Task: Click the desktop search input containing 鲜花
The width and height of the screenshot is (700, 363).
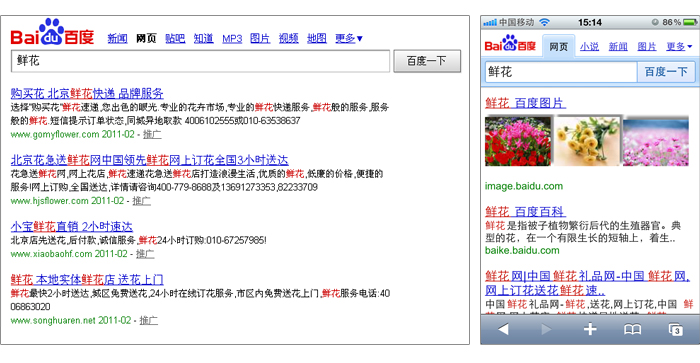Action: click(200, 61)
